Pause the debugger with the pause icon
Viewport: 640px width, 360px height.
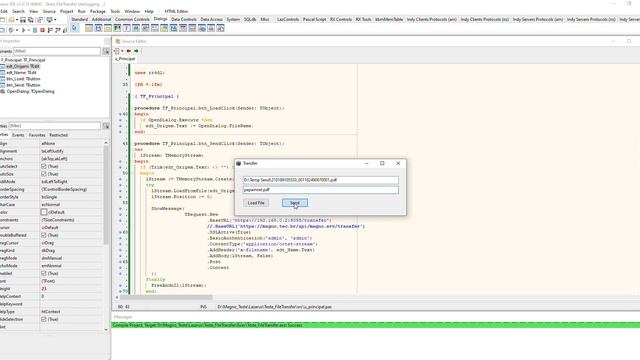click(35, 30)
